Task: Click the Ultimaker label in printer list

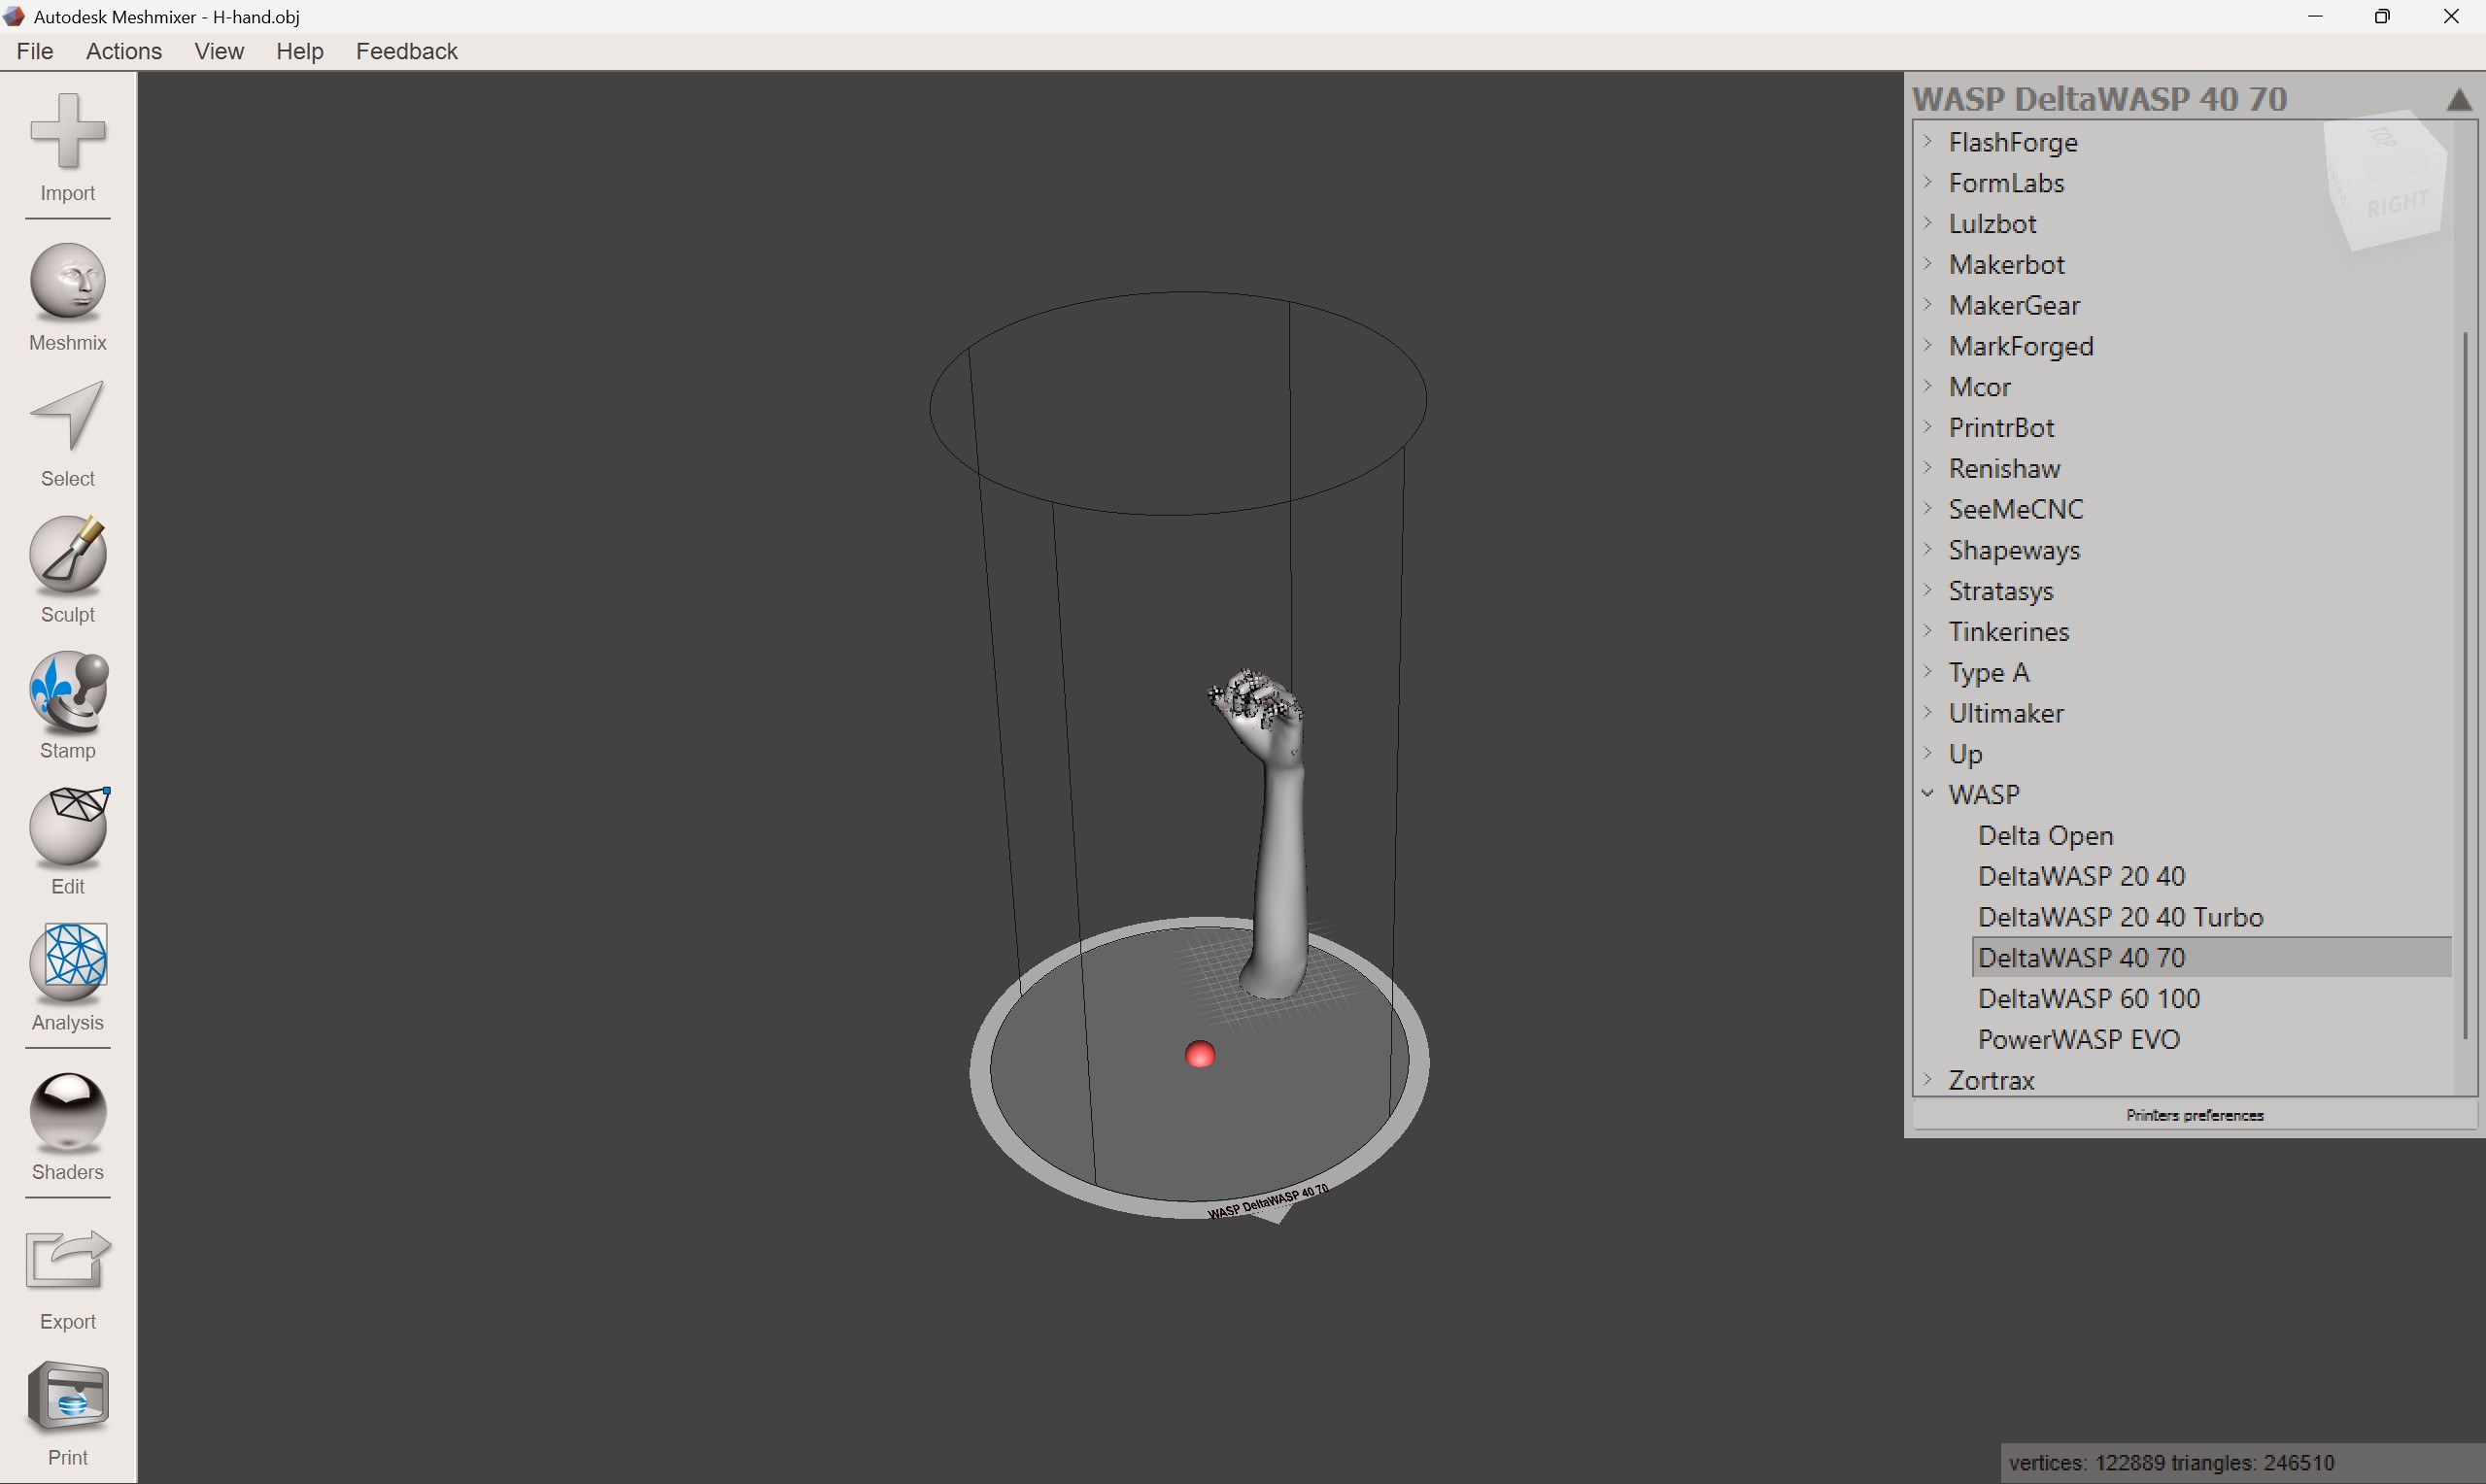Action: tap(2005, 713)
